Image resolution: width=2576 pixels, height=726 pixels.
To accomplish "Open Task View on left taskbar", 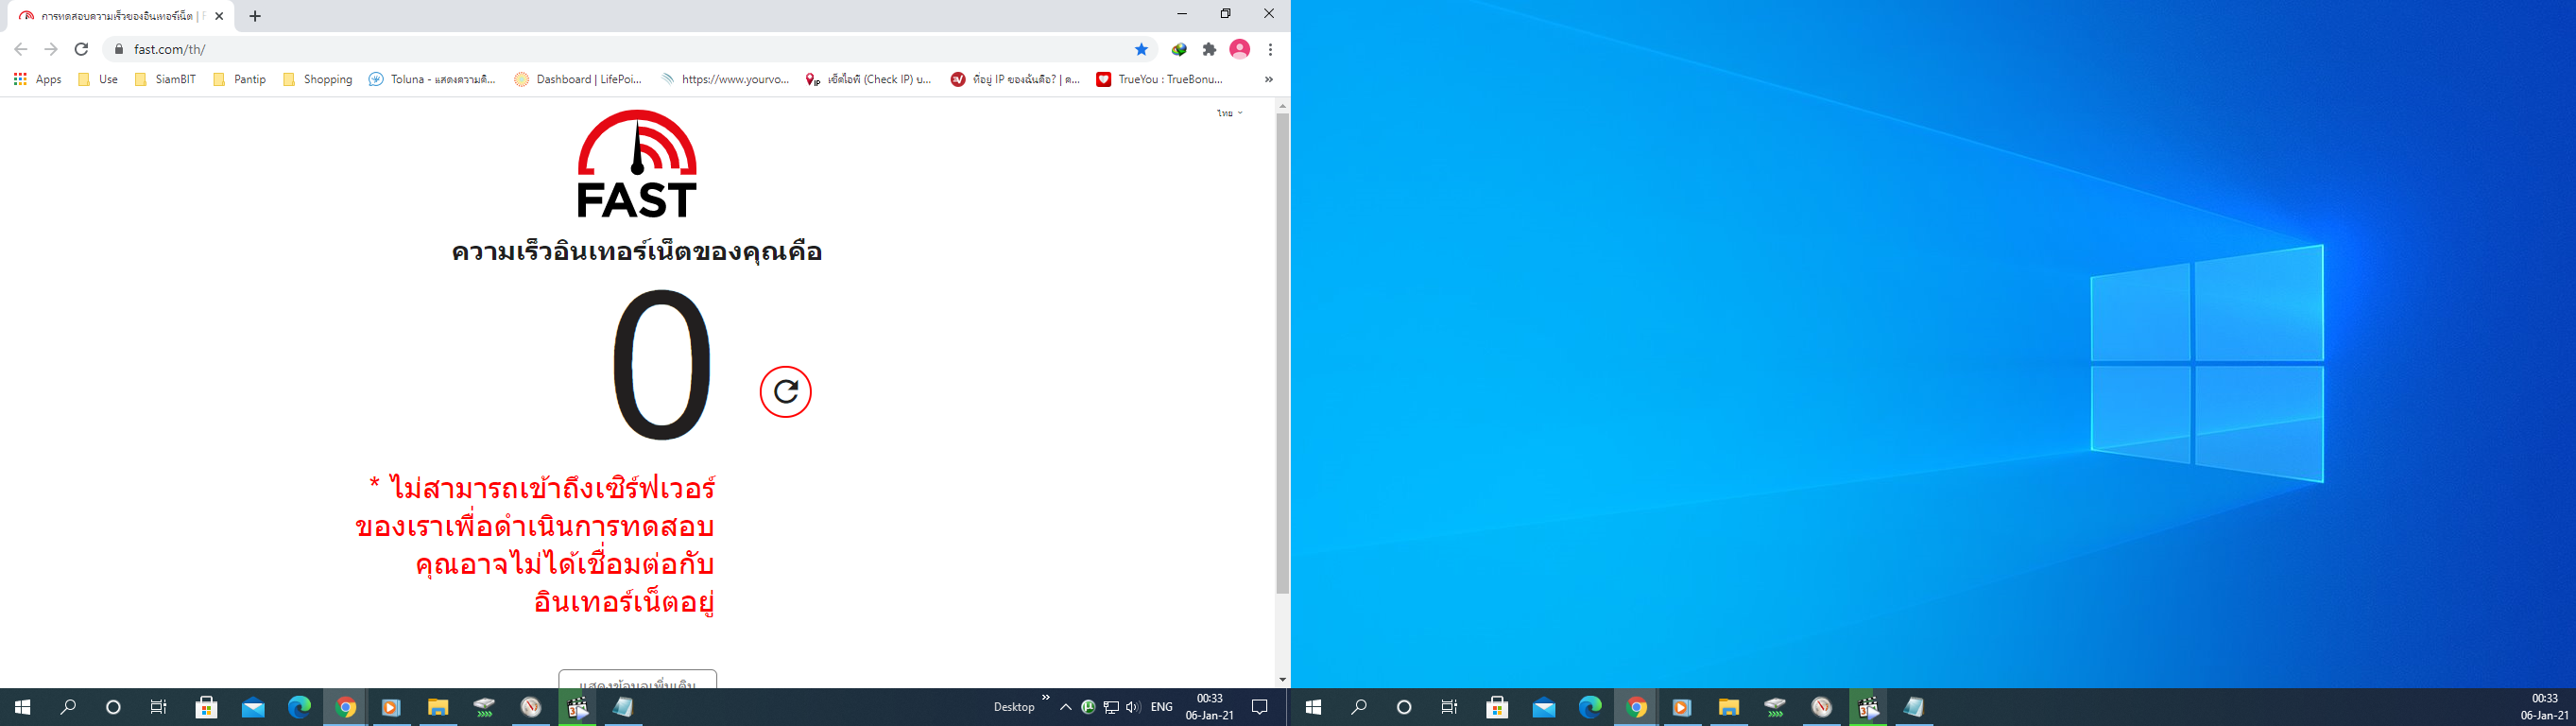I will tap(158, 707).
